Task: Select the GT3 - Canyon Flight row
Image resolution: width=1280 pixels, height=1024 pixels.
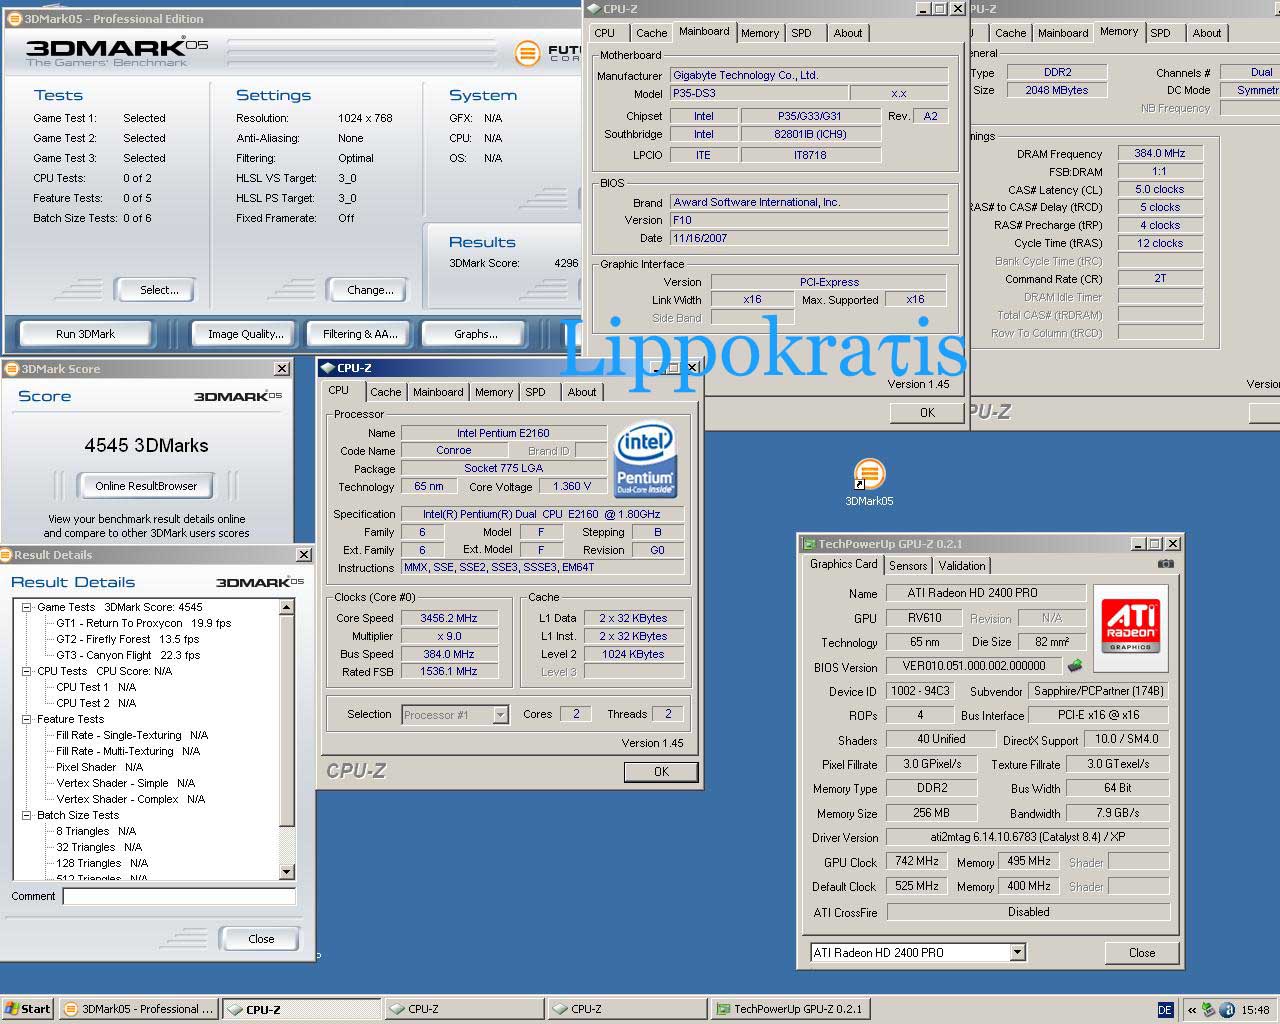Action: (x=127, y=655)
